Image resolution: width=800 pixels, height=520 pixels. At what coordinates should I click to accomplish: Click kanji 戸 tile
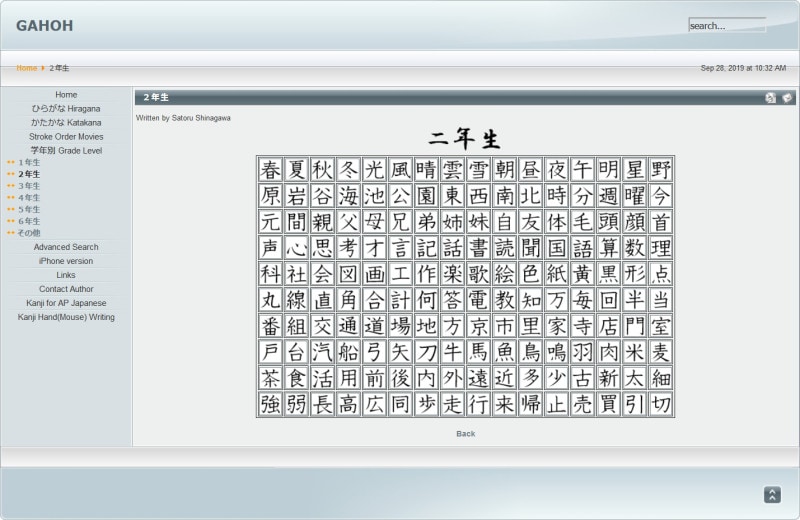[270, 352]
